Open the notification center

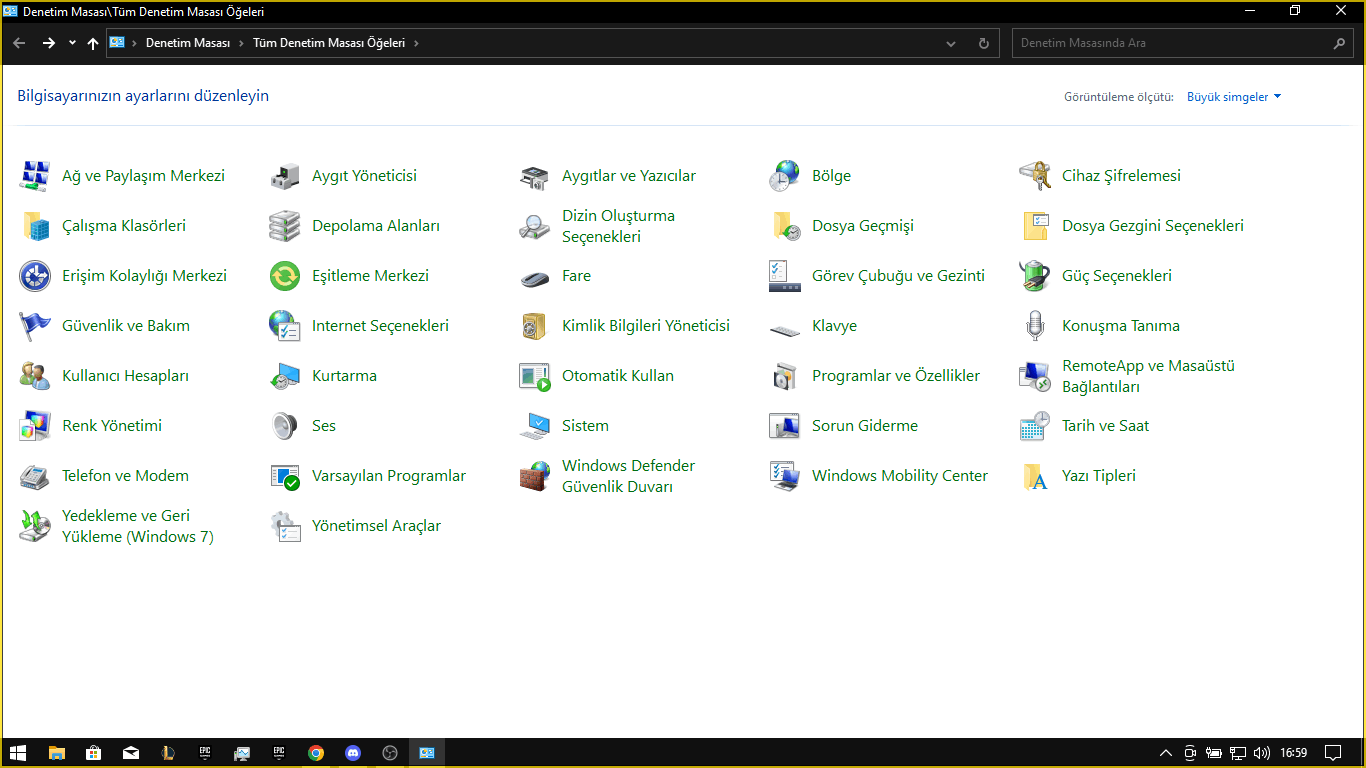click(x=1333, y=753)
